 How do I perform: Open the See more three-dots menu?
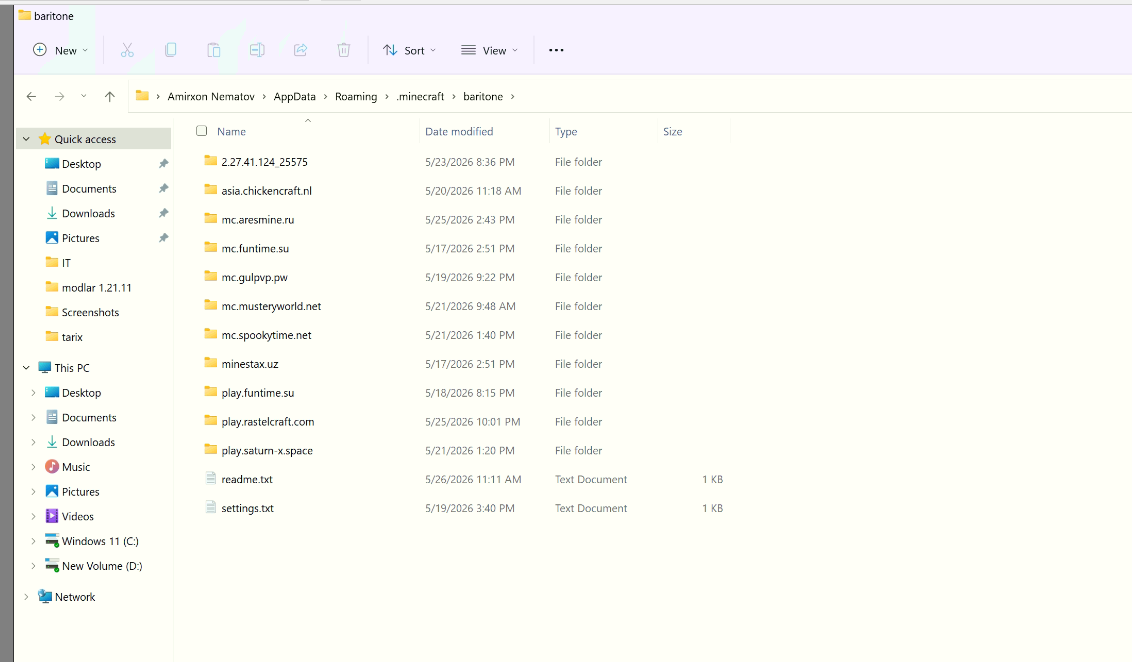pyautogui.click(x=556, y=50)
